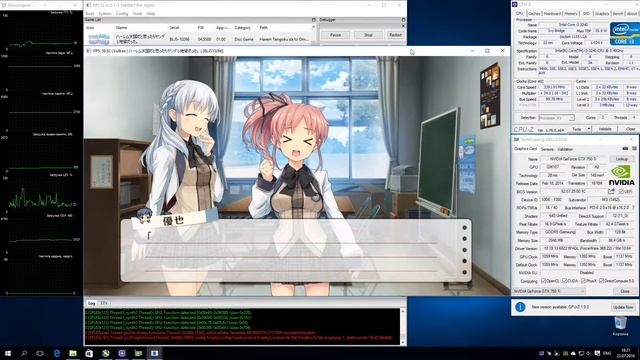Viewport: 640px width, 360px height.
Task: Open Task View on taskbar
Action: tap(40, 353)
